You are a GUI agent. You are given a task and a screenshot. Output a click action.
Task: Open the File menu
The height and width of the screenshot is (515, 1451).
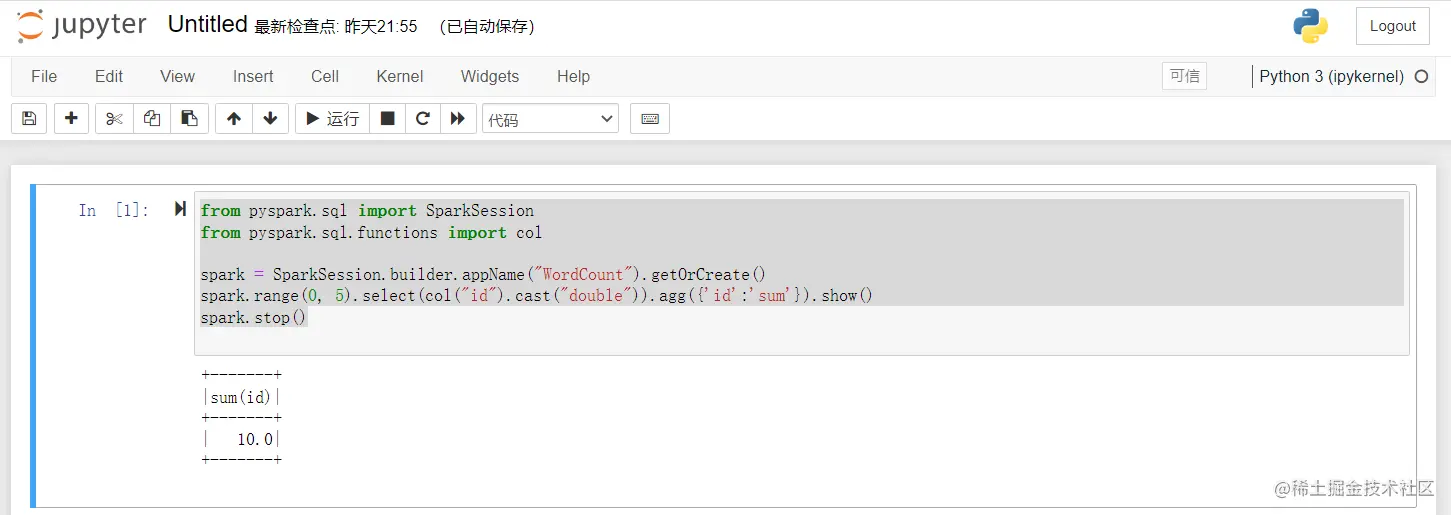[44, 76]
